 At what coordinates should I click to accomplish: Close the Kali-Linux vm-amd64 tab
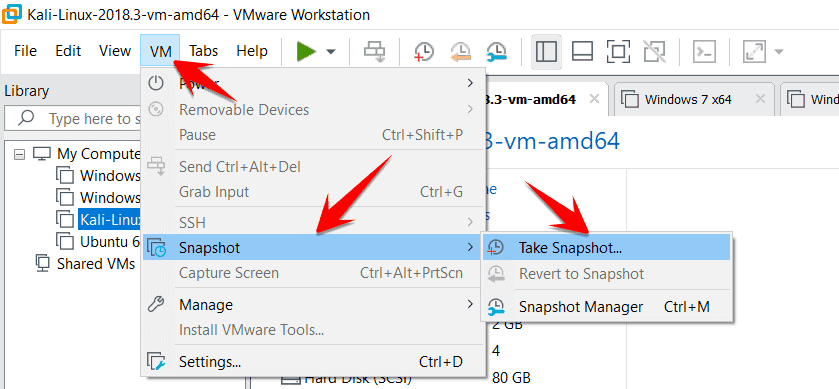[594, 99]
